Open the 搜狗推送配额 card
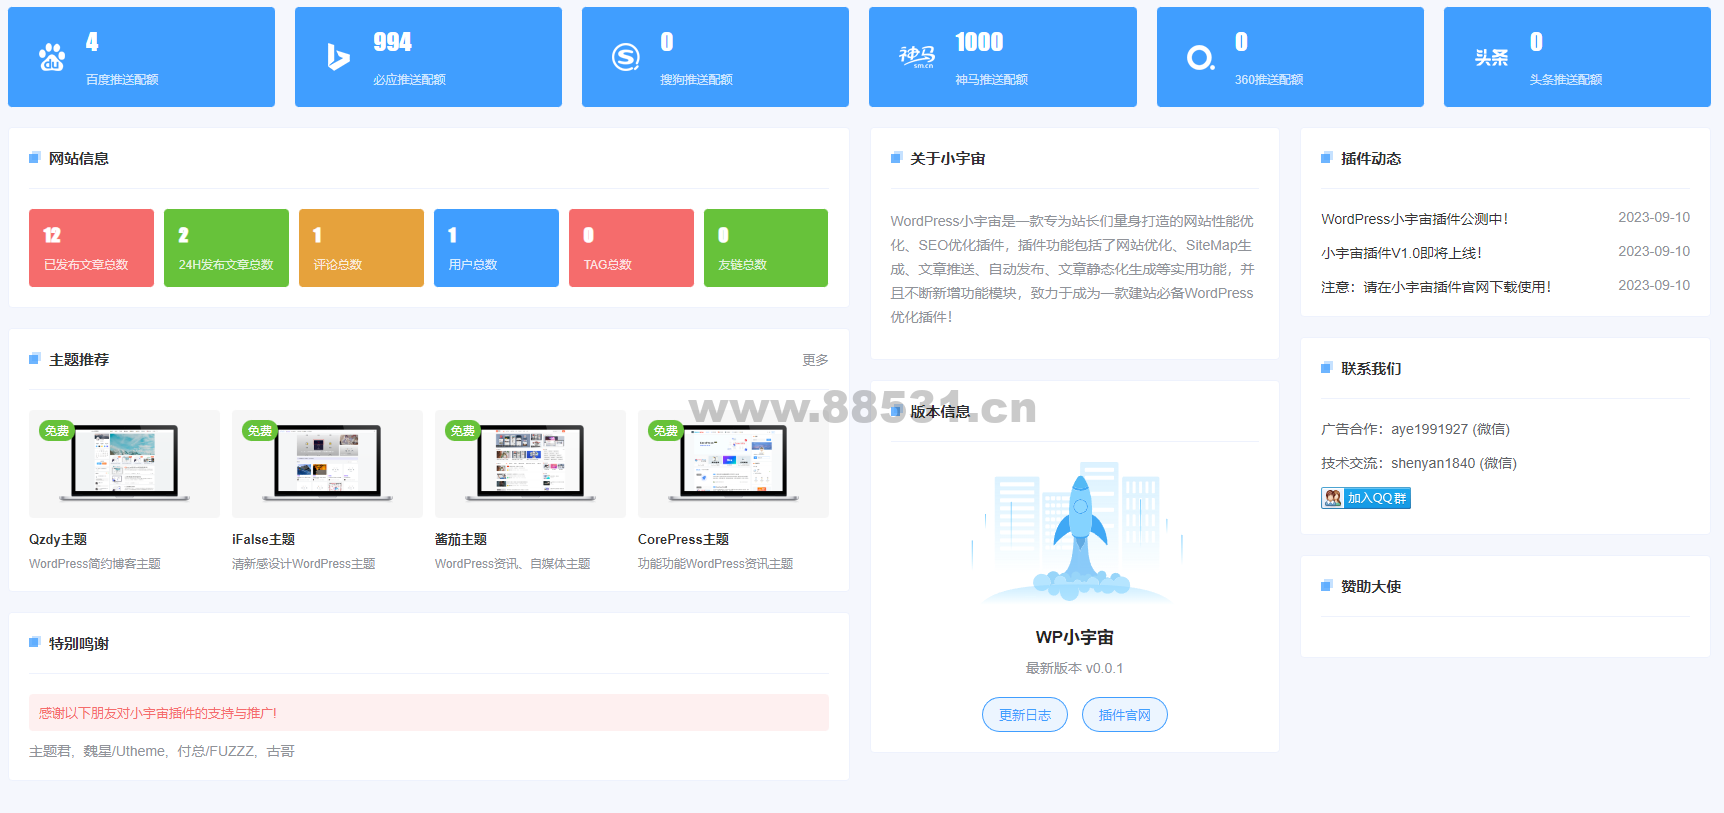1724x813 pixels. [715, 57]
